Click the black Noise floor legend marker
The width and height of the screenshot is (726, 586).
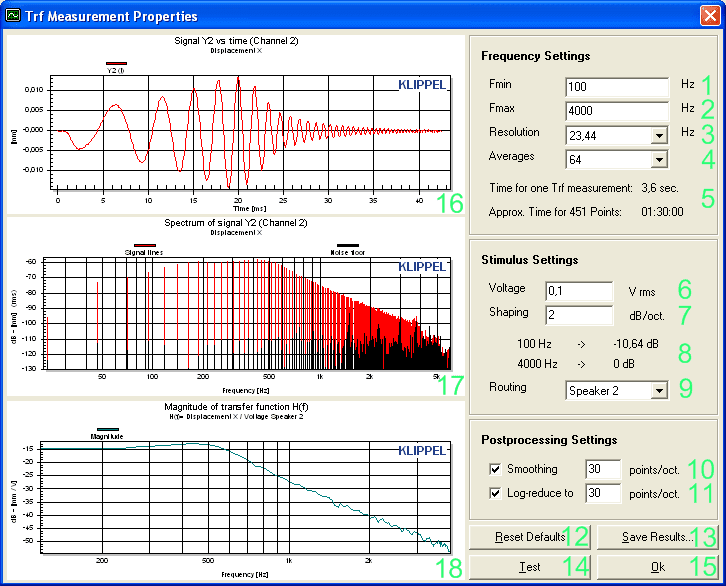click(x=348, y=245)
